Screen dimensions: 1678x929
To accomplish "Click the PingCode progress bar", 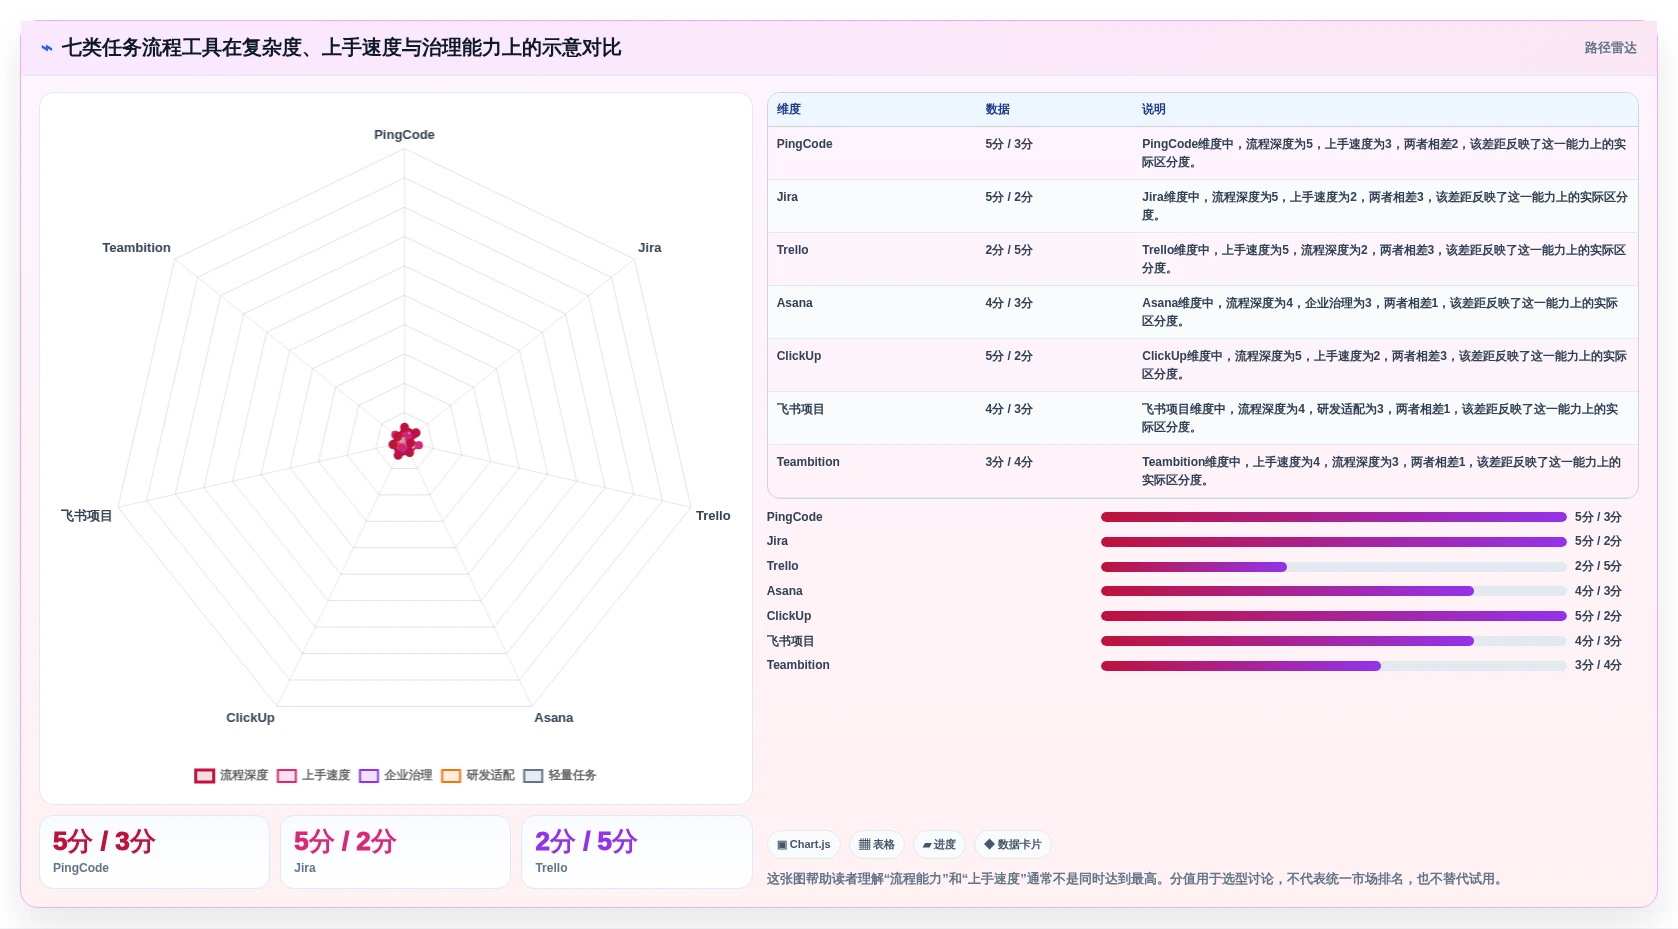I will [x=1333, y=517].
